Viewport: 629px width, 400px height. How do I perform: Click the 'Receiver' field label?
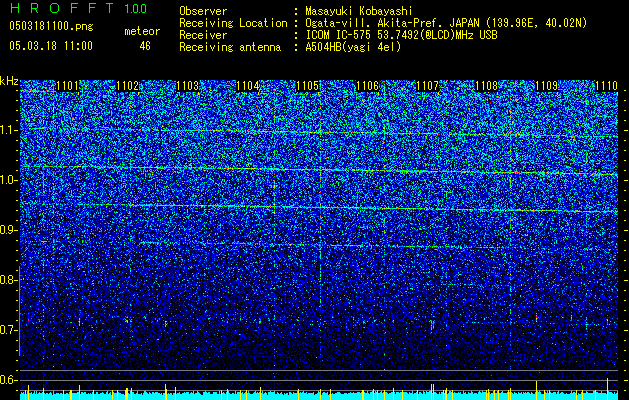(x=203, y=35)
